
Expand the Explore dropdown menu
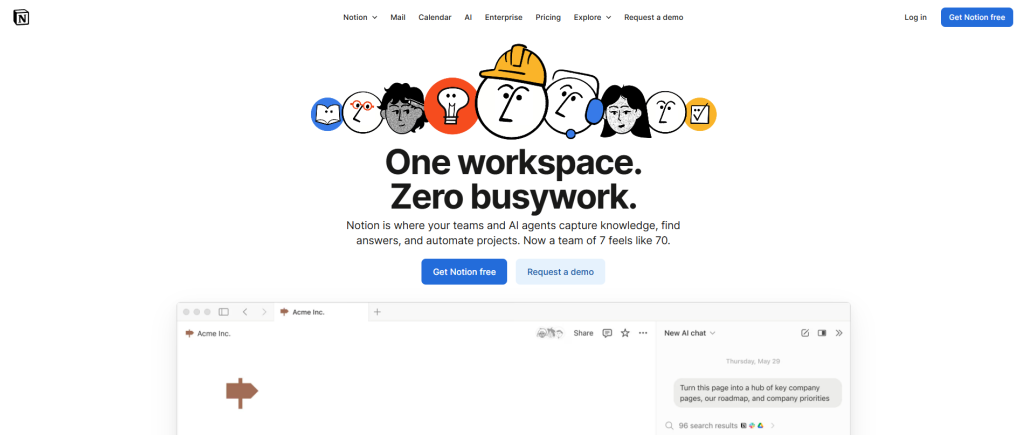tap(592, 17)
